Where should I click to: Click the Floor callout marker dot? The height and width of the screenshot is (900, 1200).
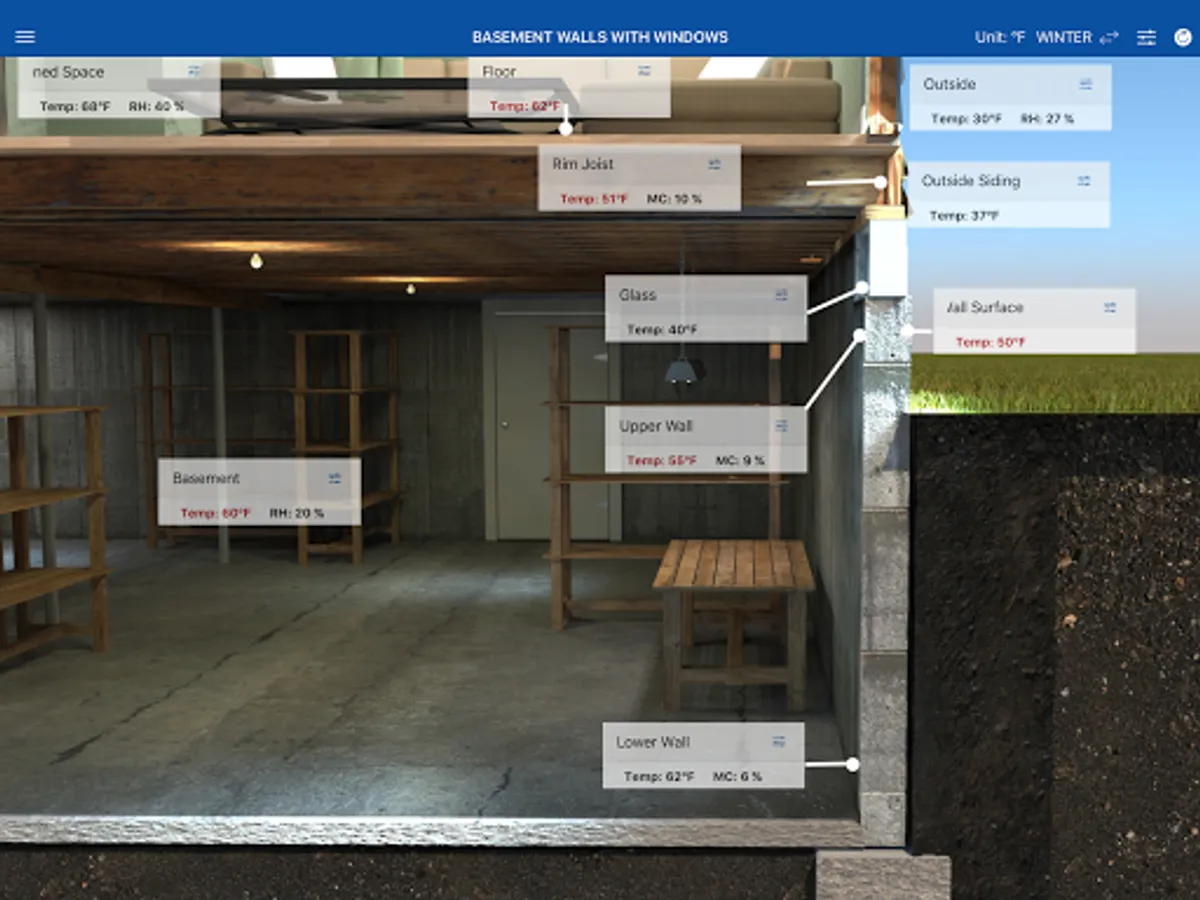[x=566, y=128]
